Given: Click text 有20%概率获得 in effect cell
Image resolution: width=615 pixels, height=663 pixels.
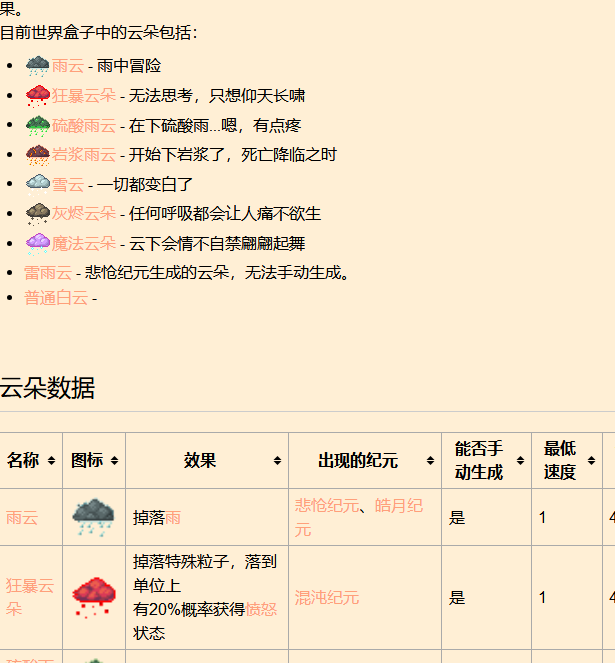Looking at the screenshot, I should pos(189,609).
